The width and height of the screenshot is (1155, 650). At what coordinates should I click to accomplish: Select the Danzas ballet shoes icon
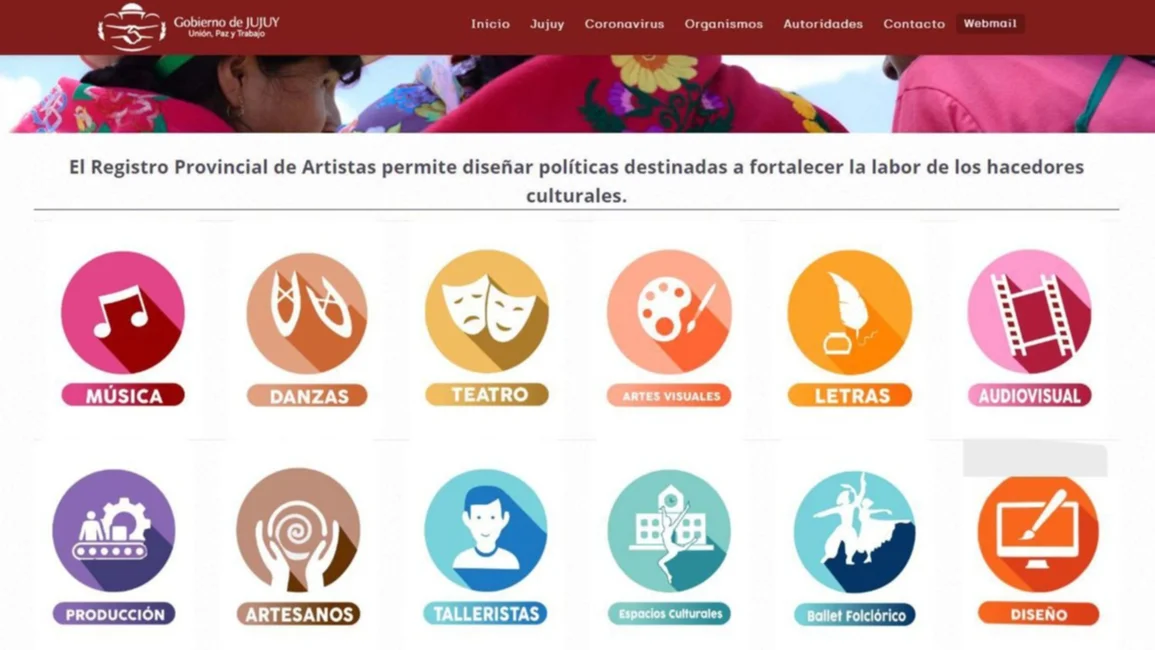tap(307, 313)
